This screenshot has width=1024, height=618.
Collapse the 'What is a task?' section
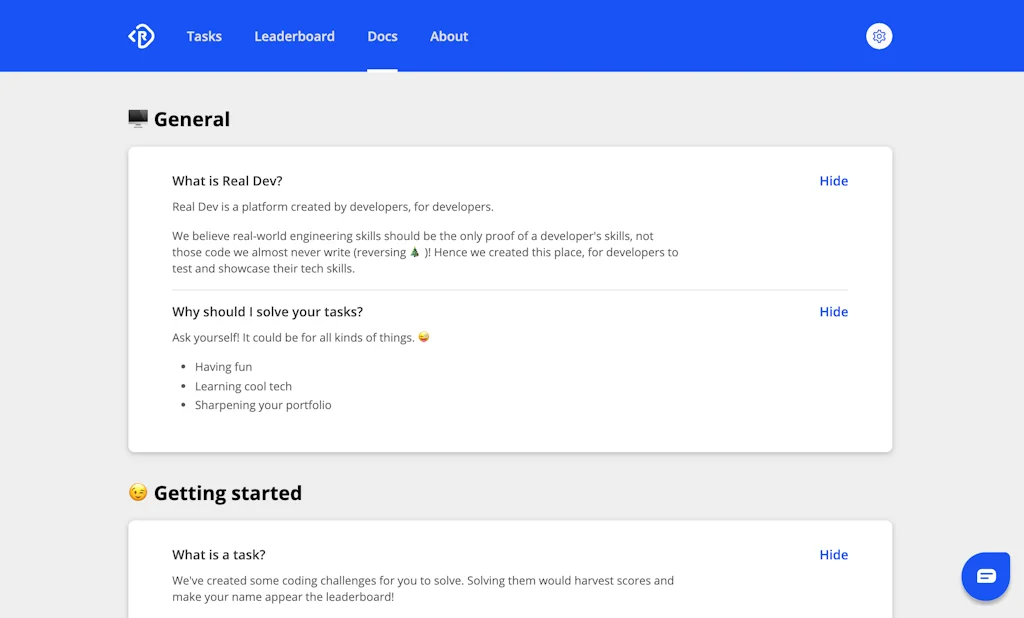[833, 554]
